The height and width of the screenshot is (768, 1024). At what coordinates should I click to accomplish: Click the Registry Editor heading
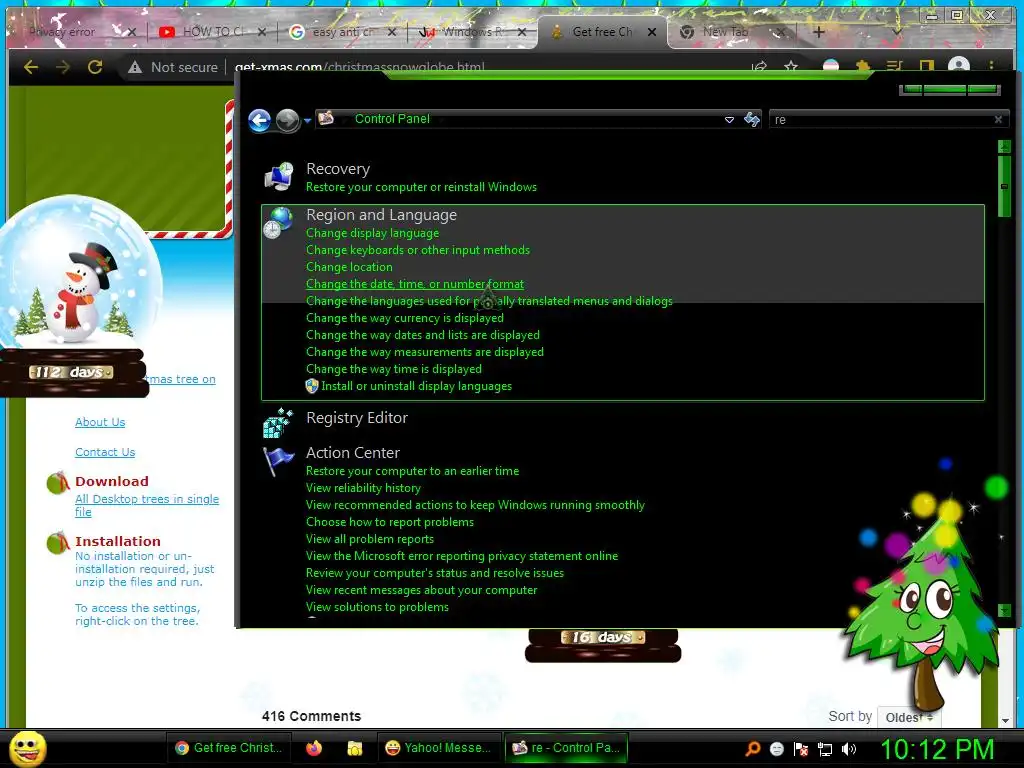[x=357, y=418]
